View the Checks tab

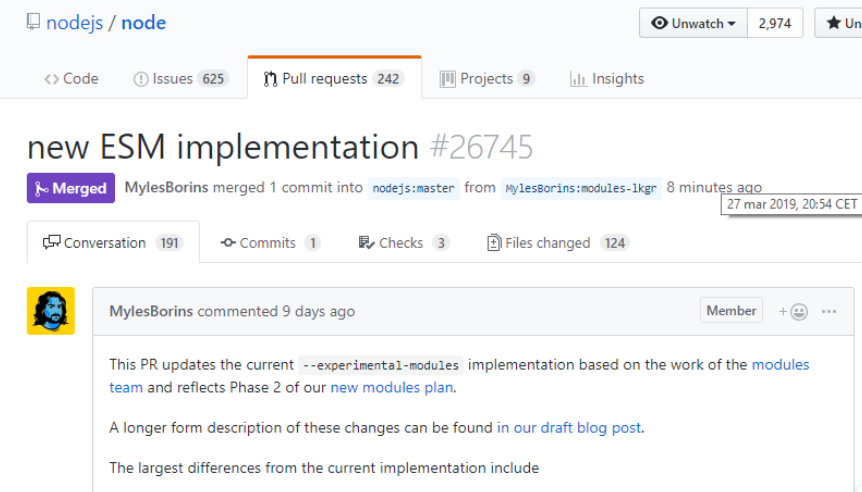pyautogui.click(x=404, y=242)
